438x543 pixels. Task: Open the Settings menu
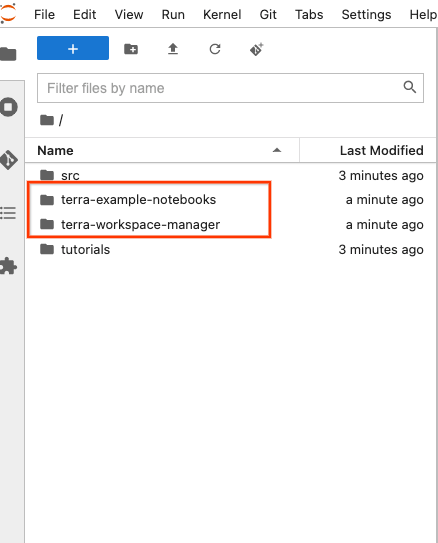pos(366,15)
